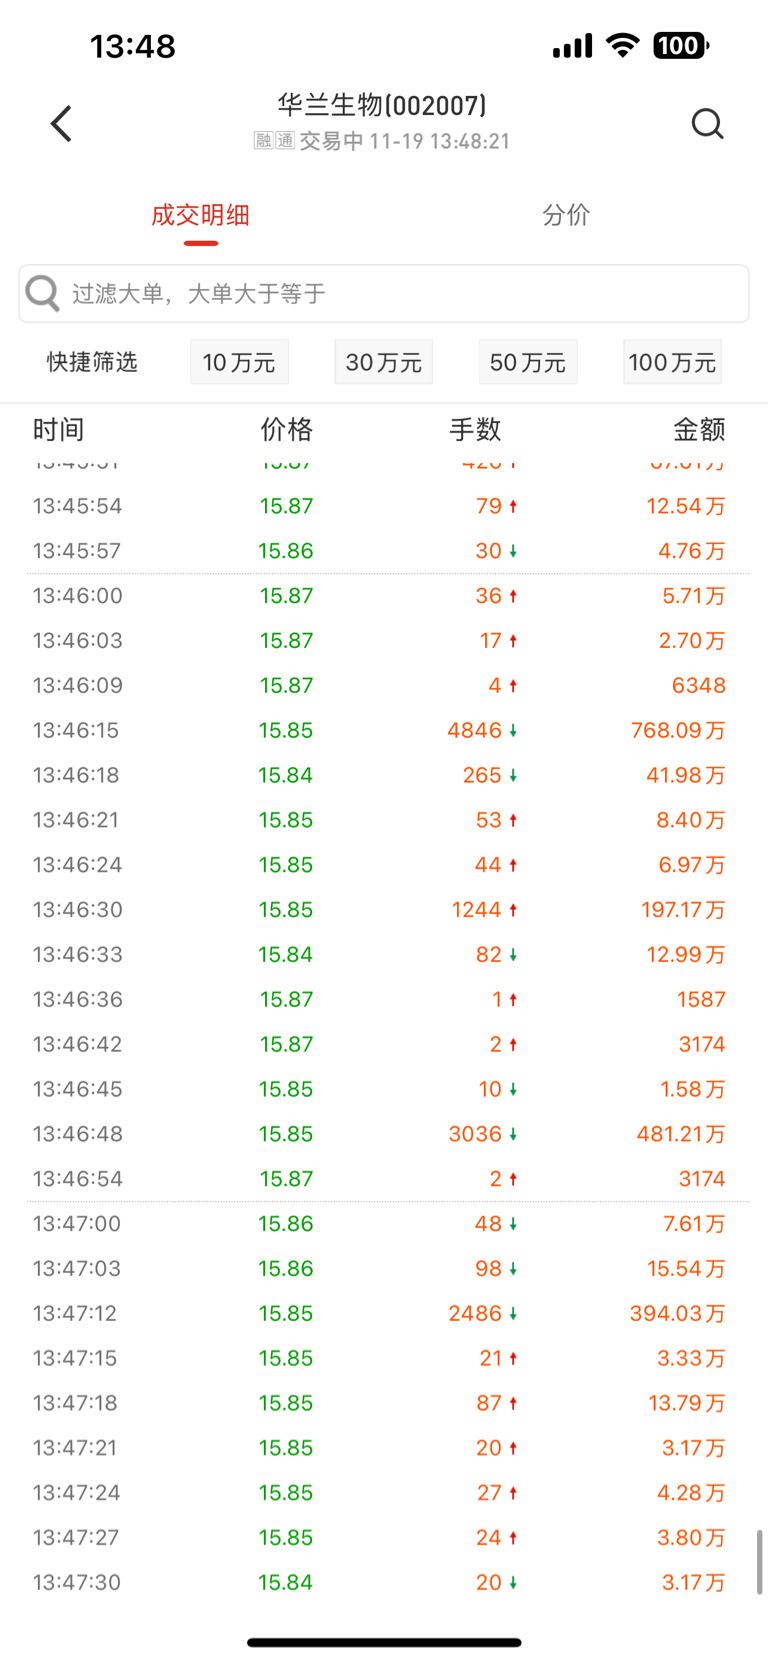The height and width of the screenshot is (1662, 768).
Task: Tap the battery indicator icon
Action: (680, 46)
